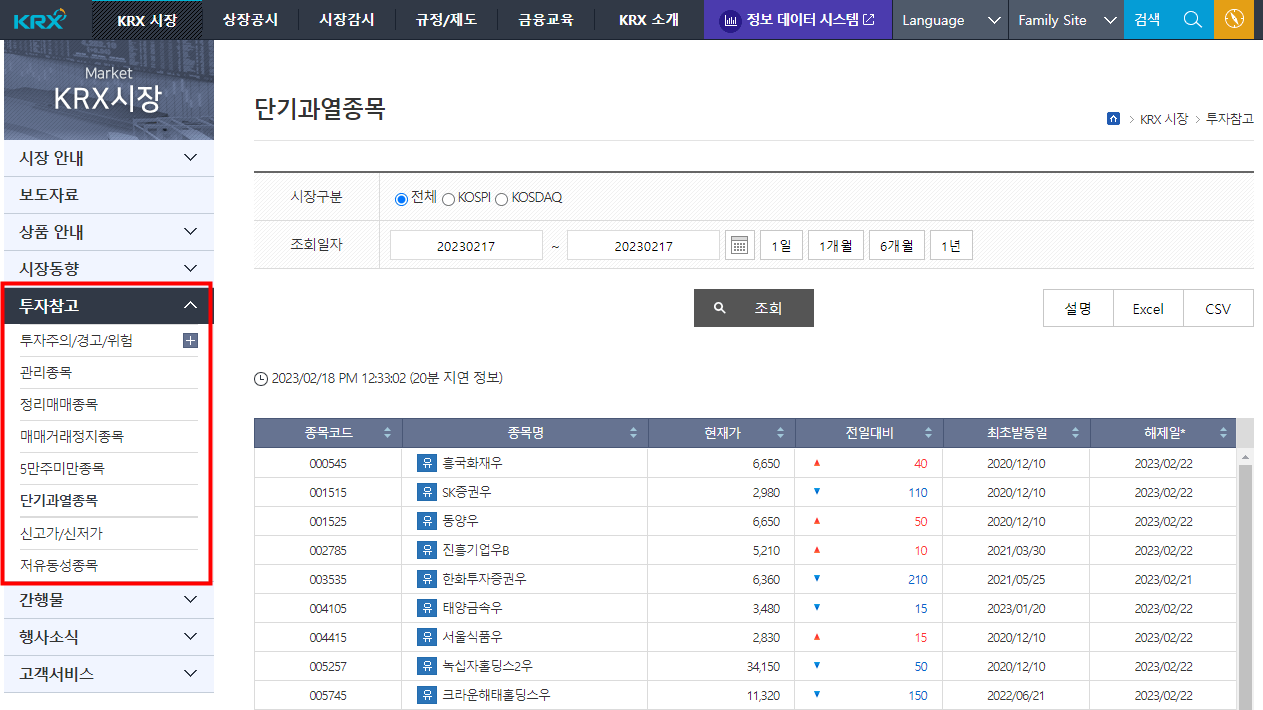Viewport: 1263px width, 710px height.
Task: Click the magnifier icon inside the 조회 button
Action: point(720,308)
